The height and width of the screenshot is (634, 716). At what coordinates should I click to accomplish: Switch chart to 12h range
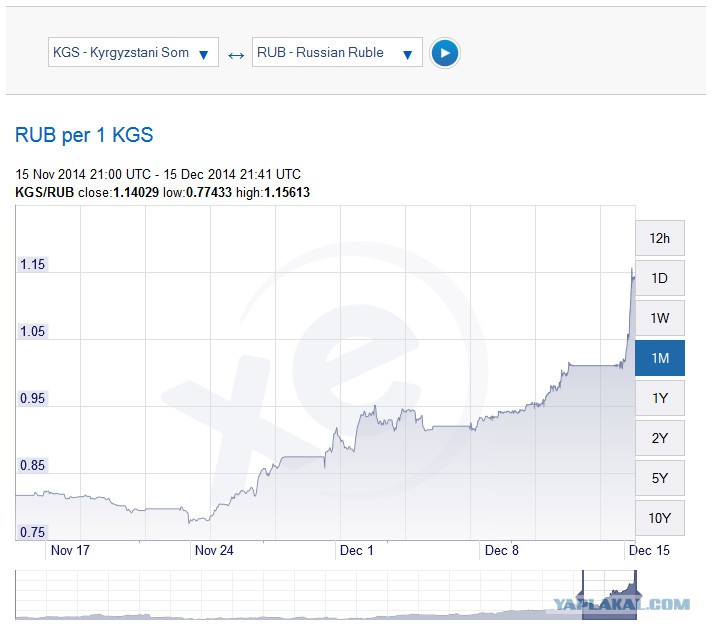coord(659,238)
